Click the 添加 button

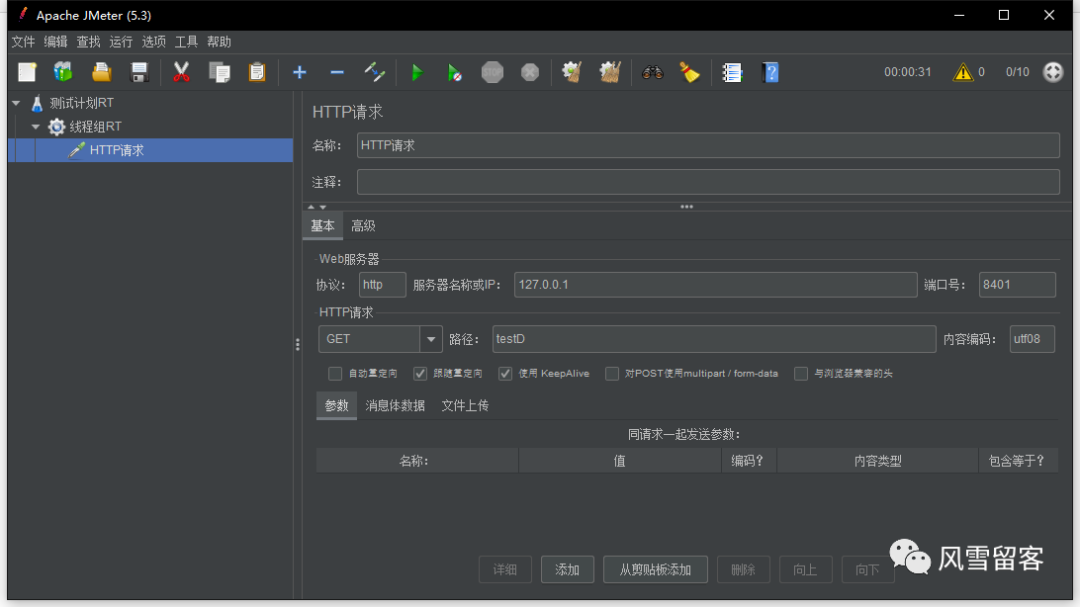[x=567, y=570]
